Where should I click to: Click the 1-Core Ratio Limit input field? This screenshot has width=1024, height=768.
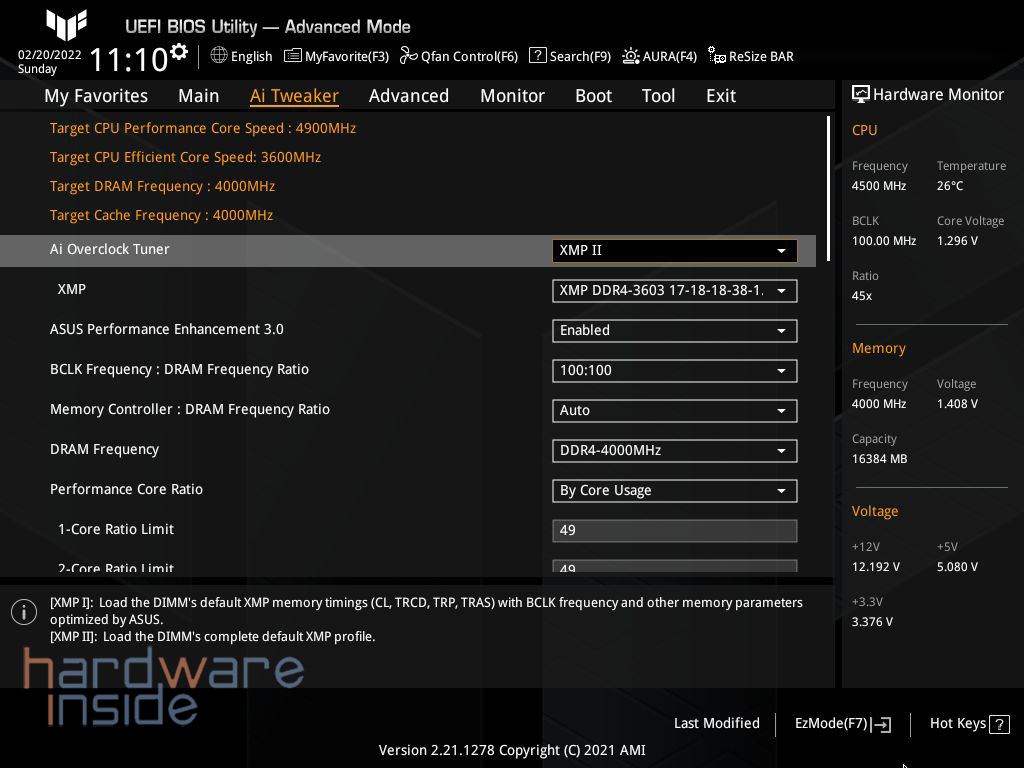tap(675, 530)
